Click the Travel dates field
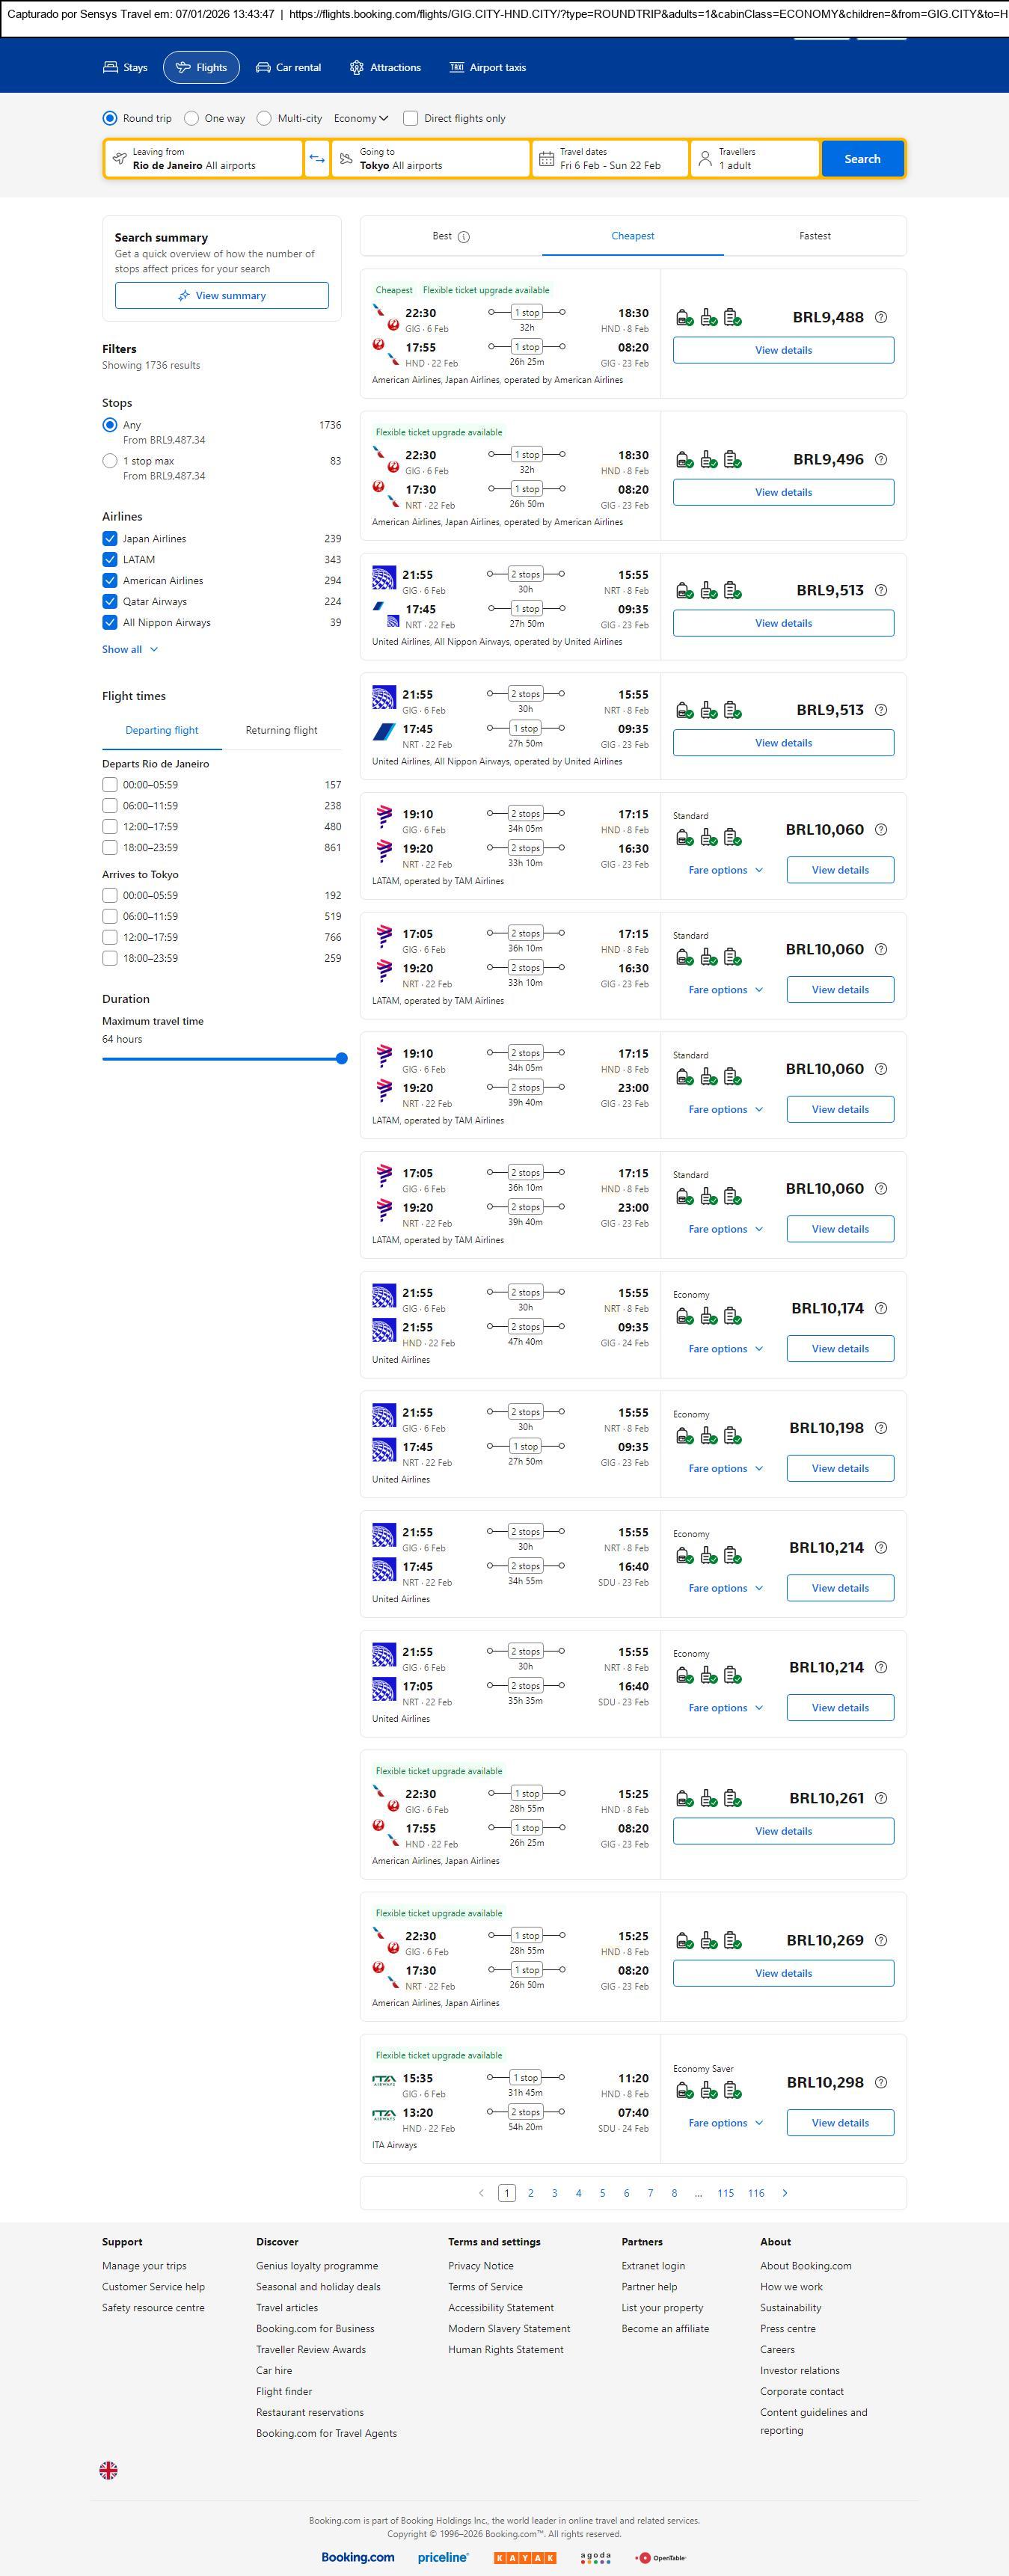1009x2576 pixels. coord(610,159)
